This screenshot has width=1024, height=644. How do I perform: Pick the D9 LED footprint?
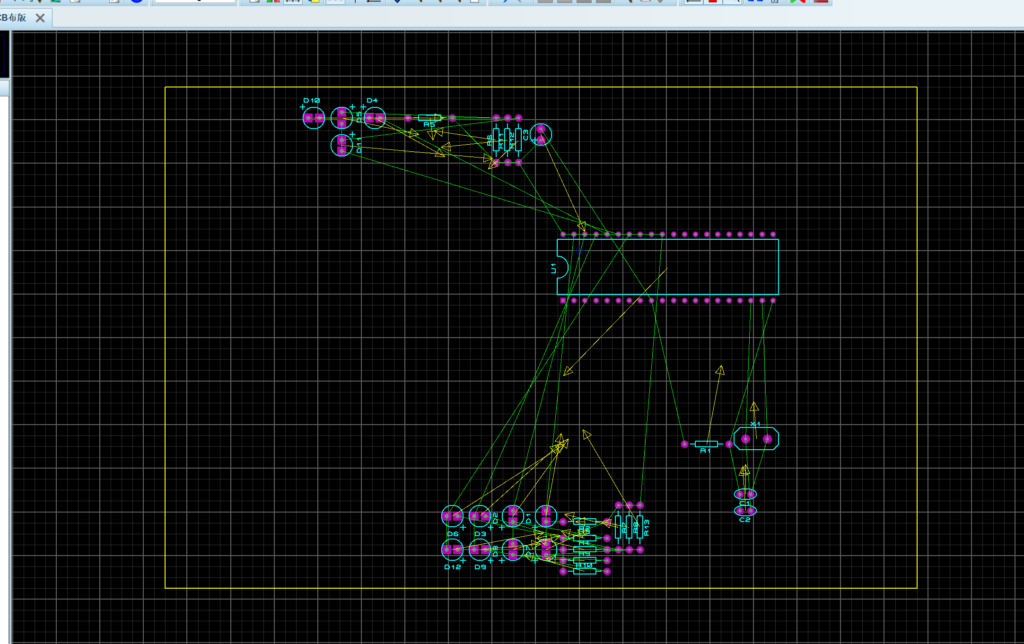(481, 549)
